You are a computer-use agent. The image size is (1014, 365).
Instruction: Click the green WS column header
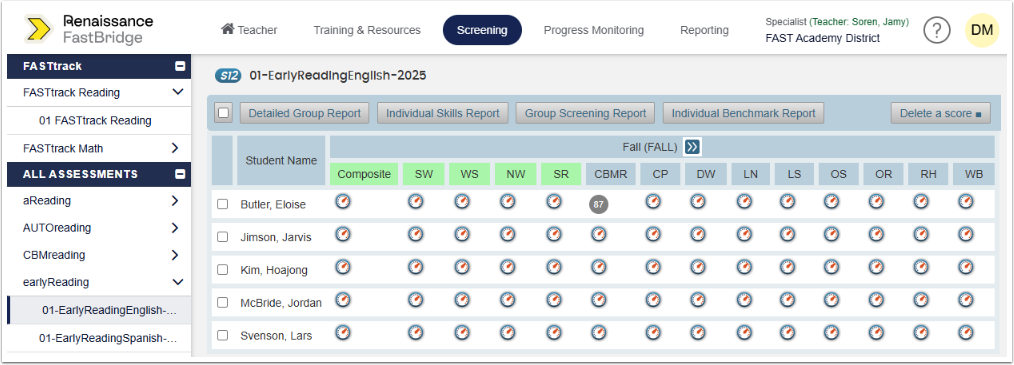coord(469,174)
